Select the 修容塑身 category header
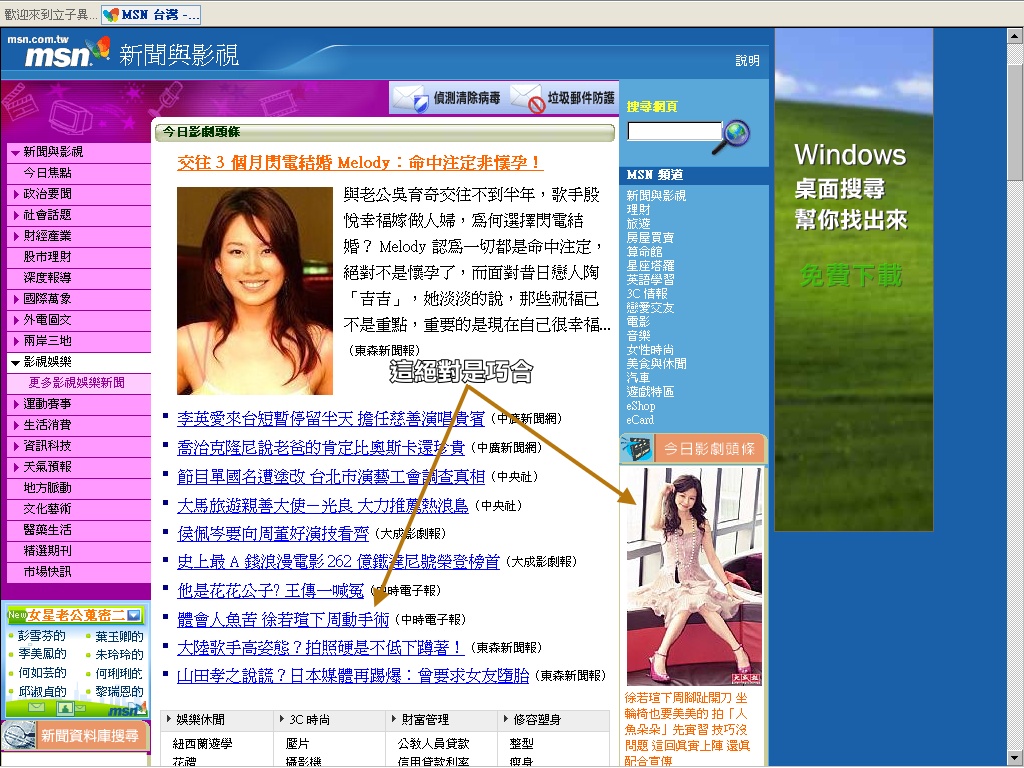Viewport: 1024px width, 768px height. coord(537,720)
